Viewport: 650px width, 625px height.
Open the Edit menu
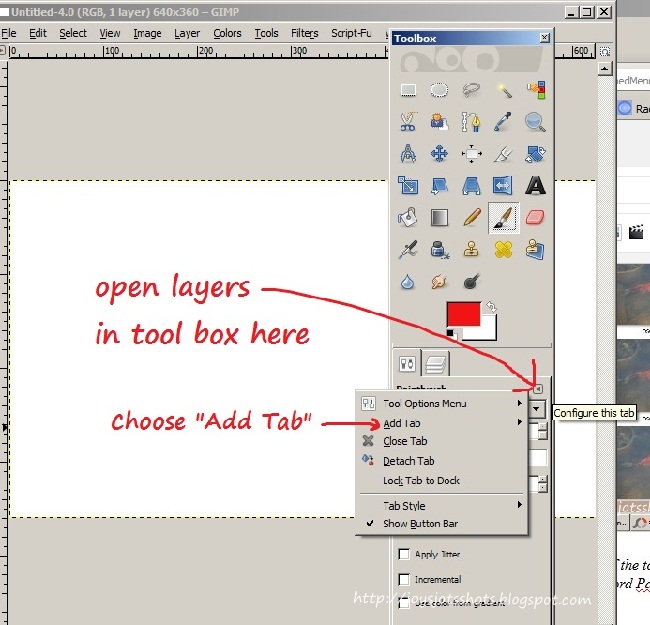click(x=38, y=33)
